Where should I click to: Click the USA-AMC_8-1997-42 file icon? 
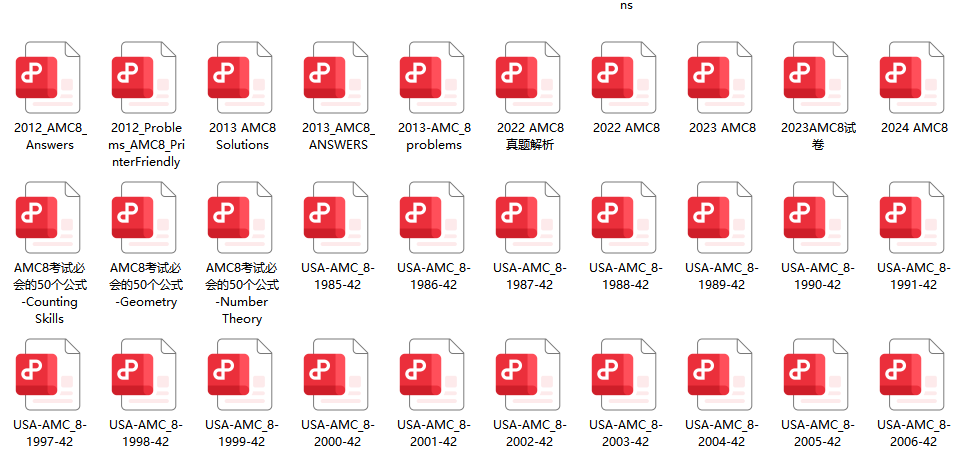(x=50, y=374)
